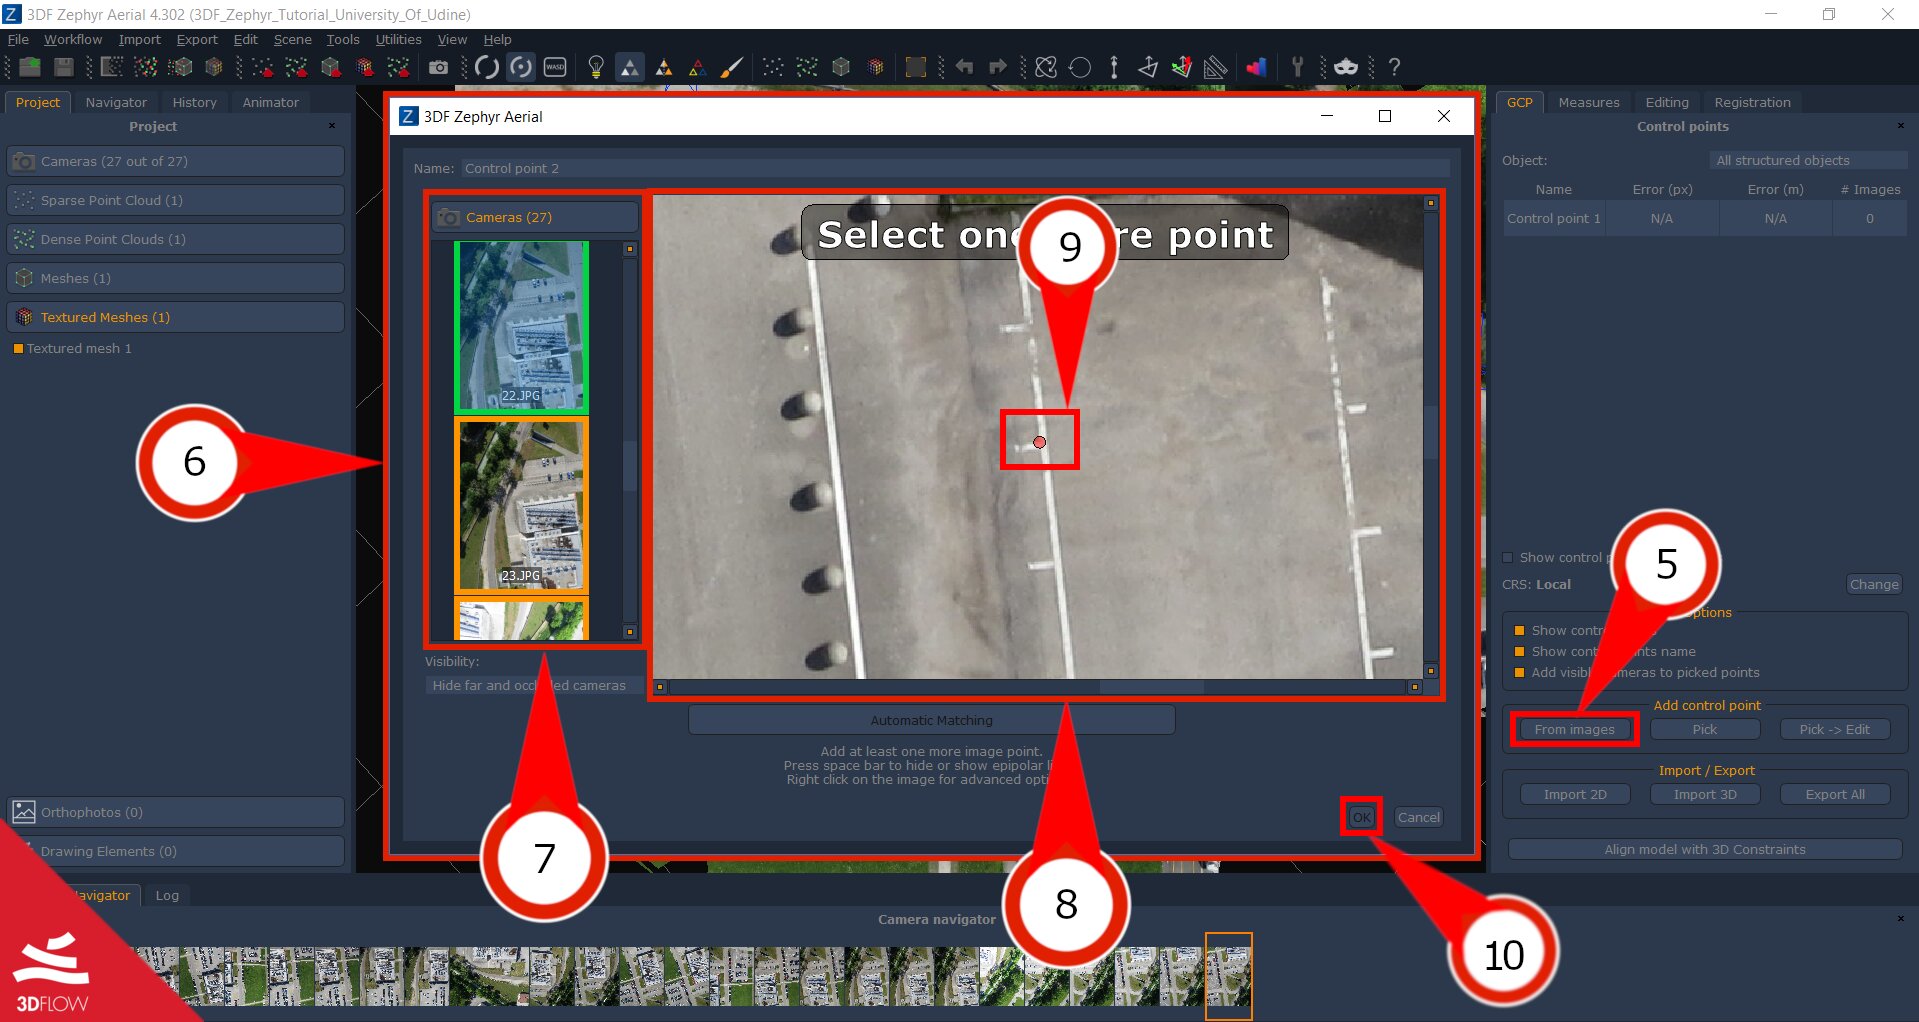The image size is (1919, 1022).
Task: Expand the Meshes (1) section
Action: pos(175,278)
